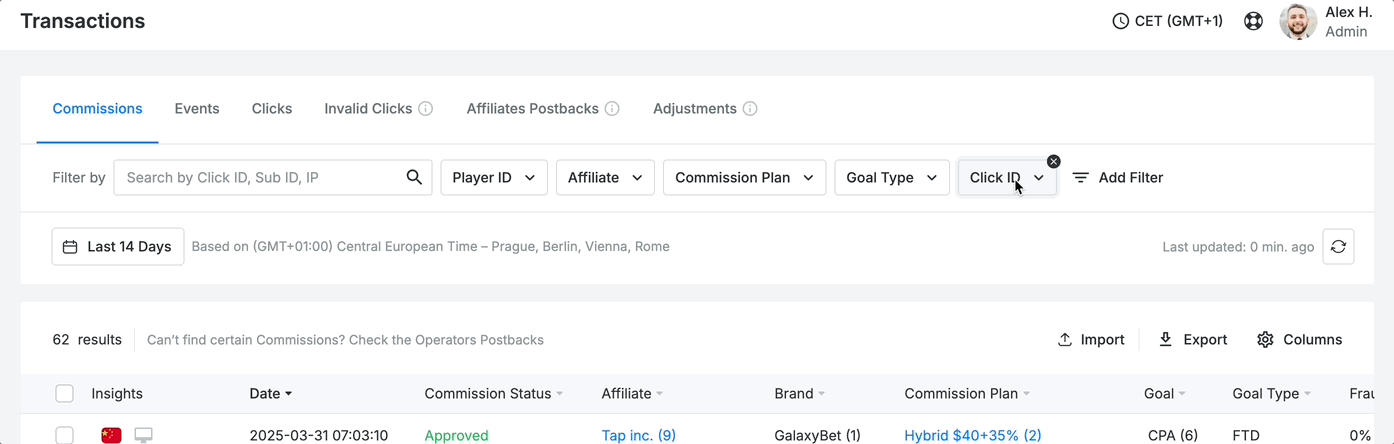The height and width of the screenshot is (444, 1394).
Task: Expand the Player ID filter dropdown
Action: (494, 178)
